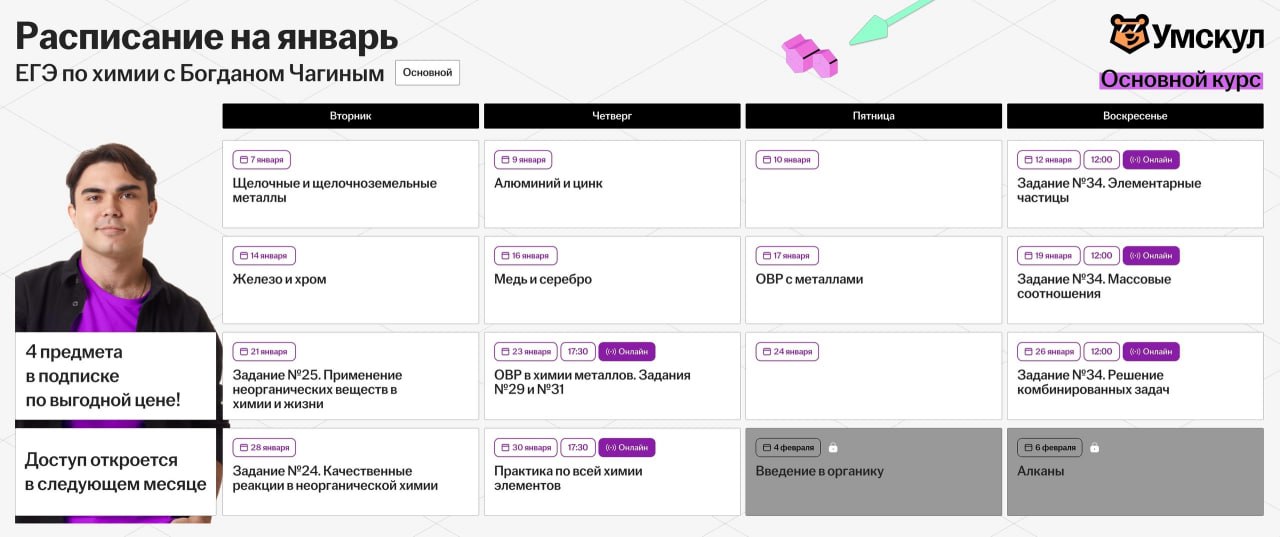Click the lock icon on 4 февраля card

[833, 448]
